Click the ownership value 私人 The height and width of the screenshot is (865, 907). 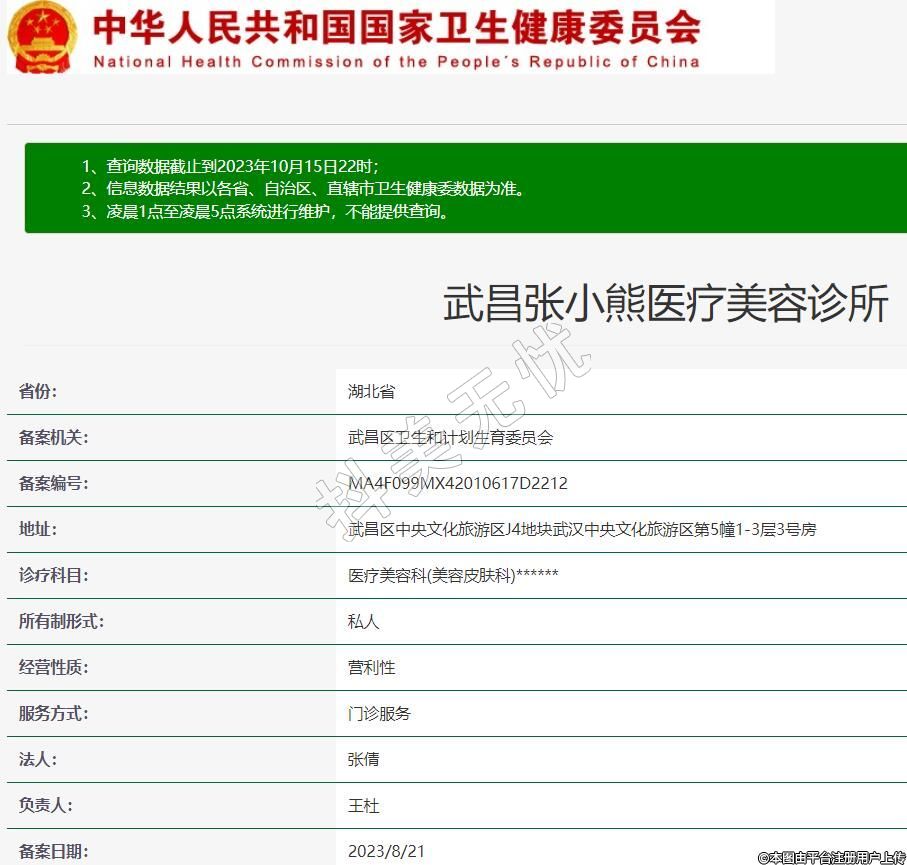(x=363, y=621)
